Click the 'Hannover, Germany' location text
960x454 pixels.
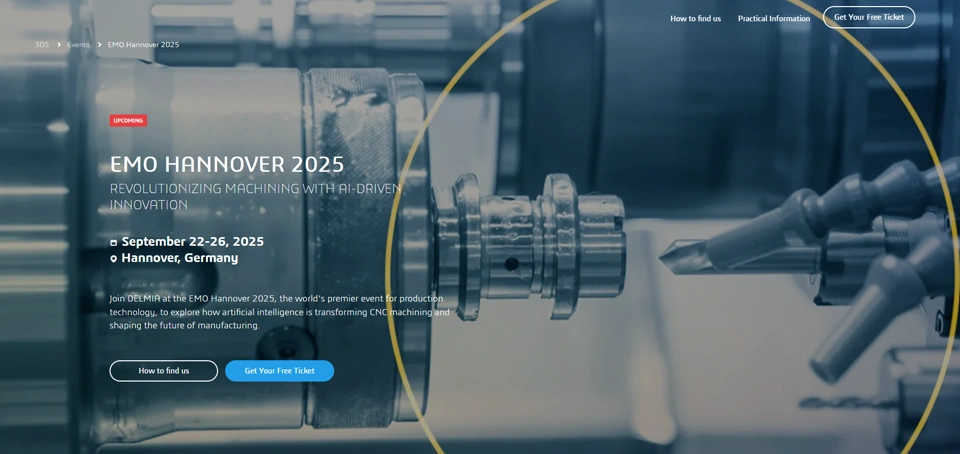coord(180,258)
